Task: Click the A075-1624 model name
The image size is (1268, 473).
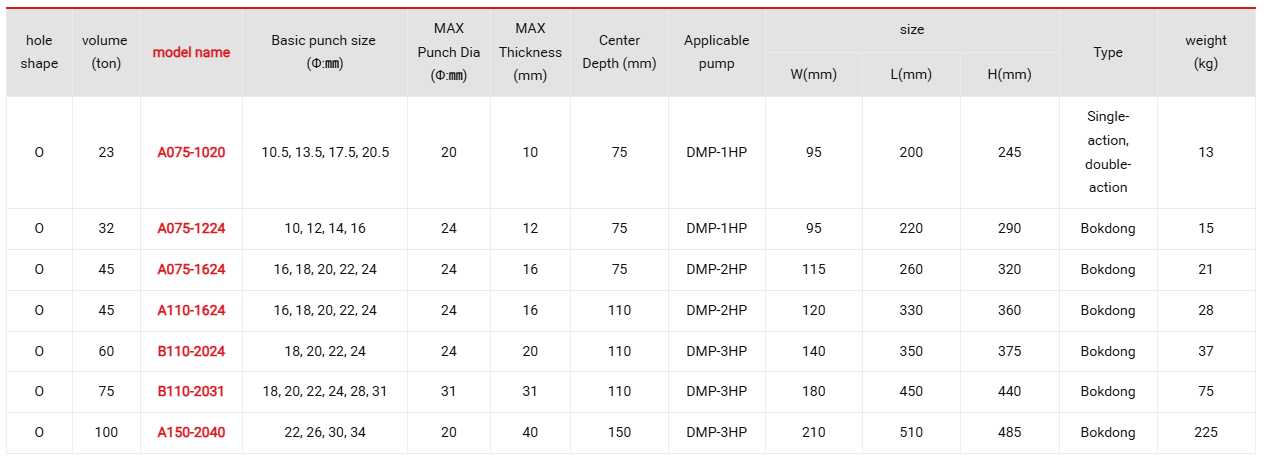Action: tap(191, 269)
